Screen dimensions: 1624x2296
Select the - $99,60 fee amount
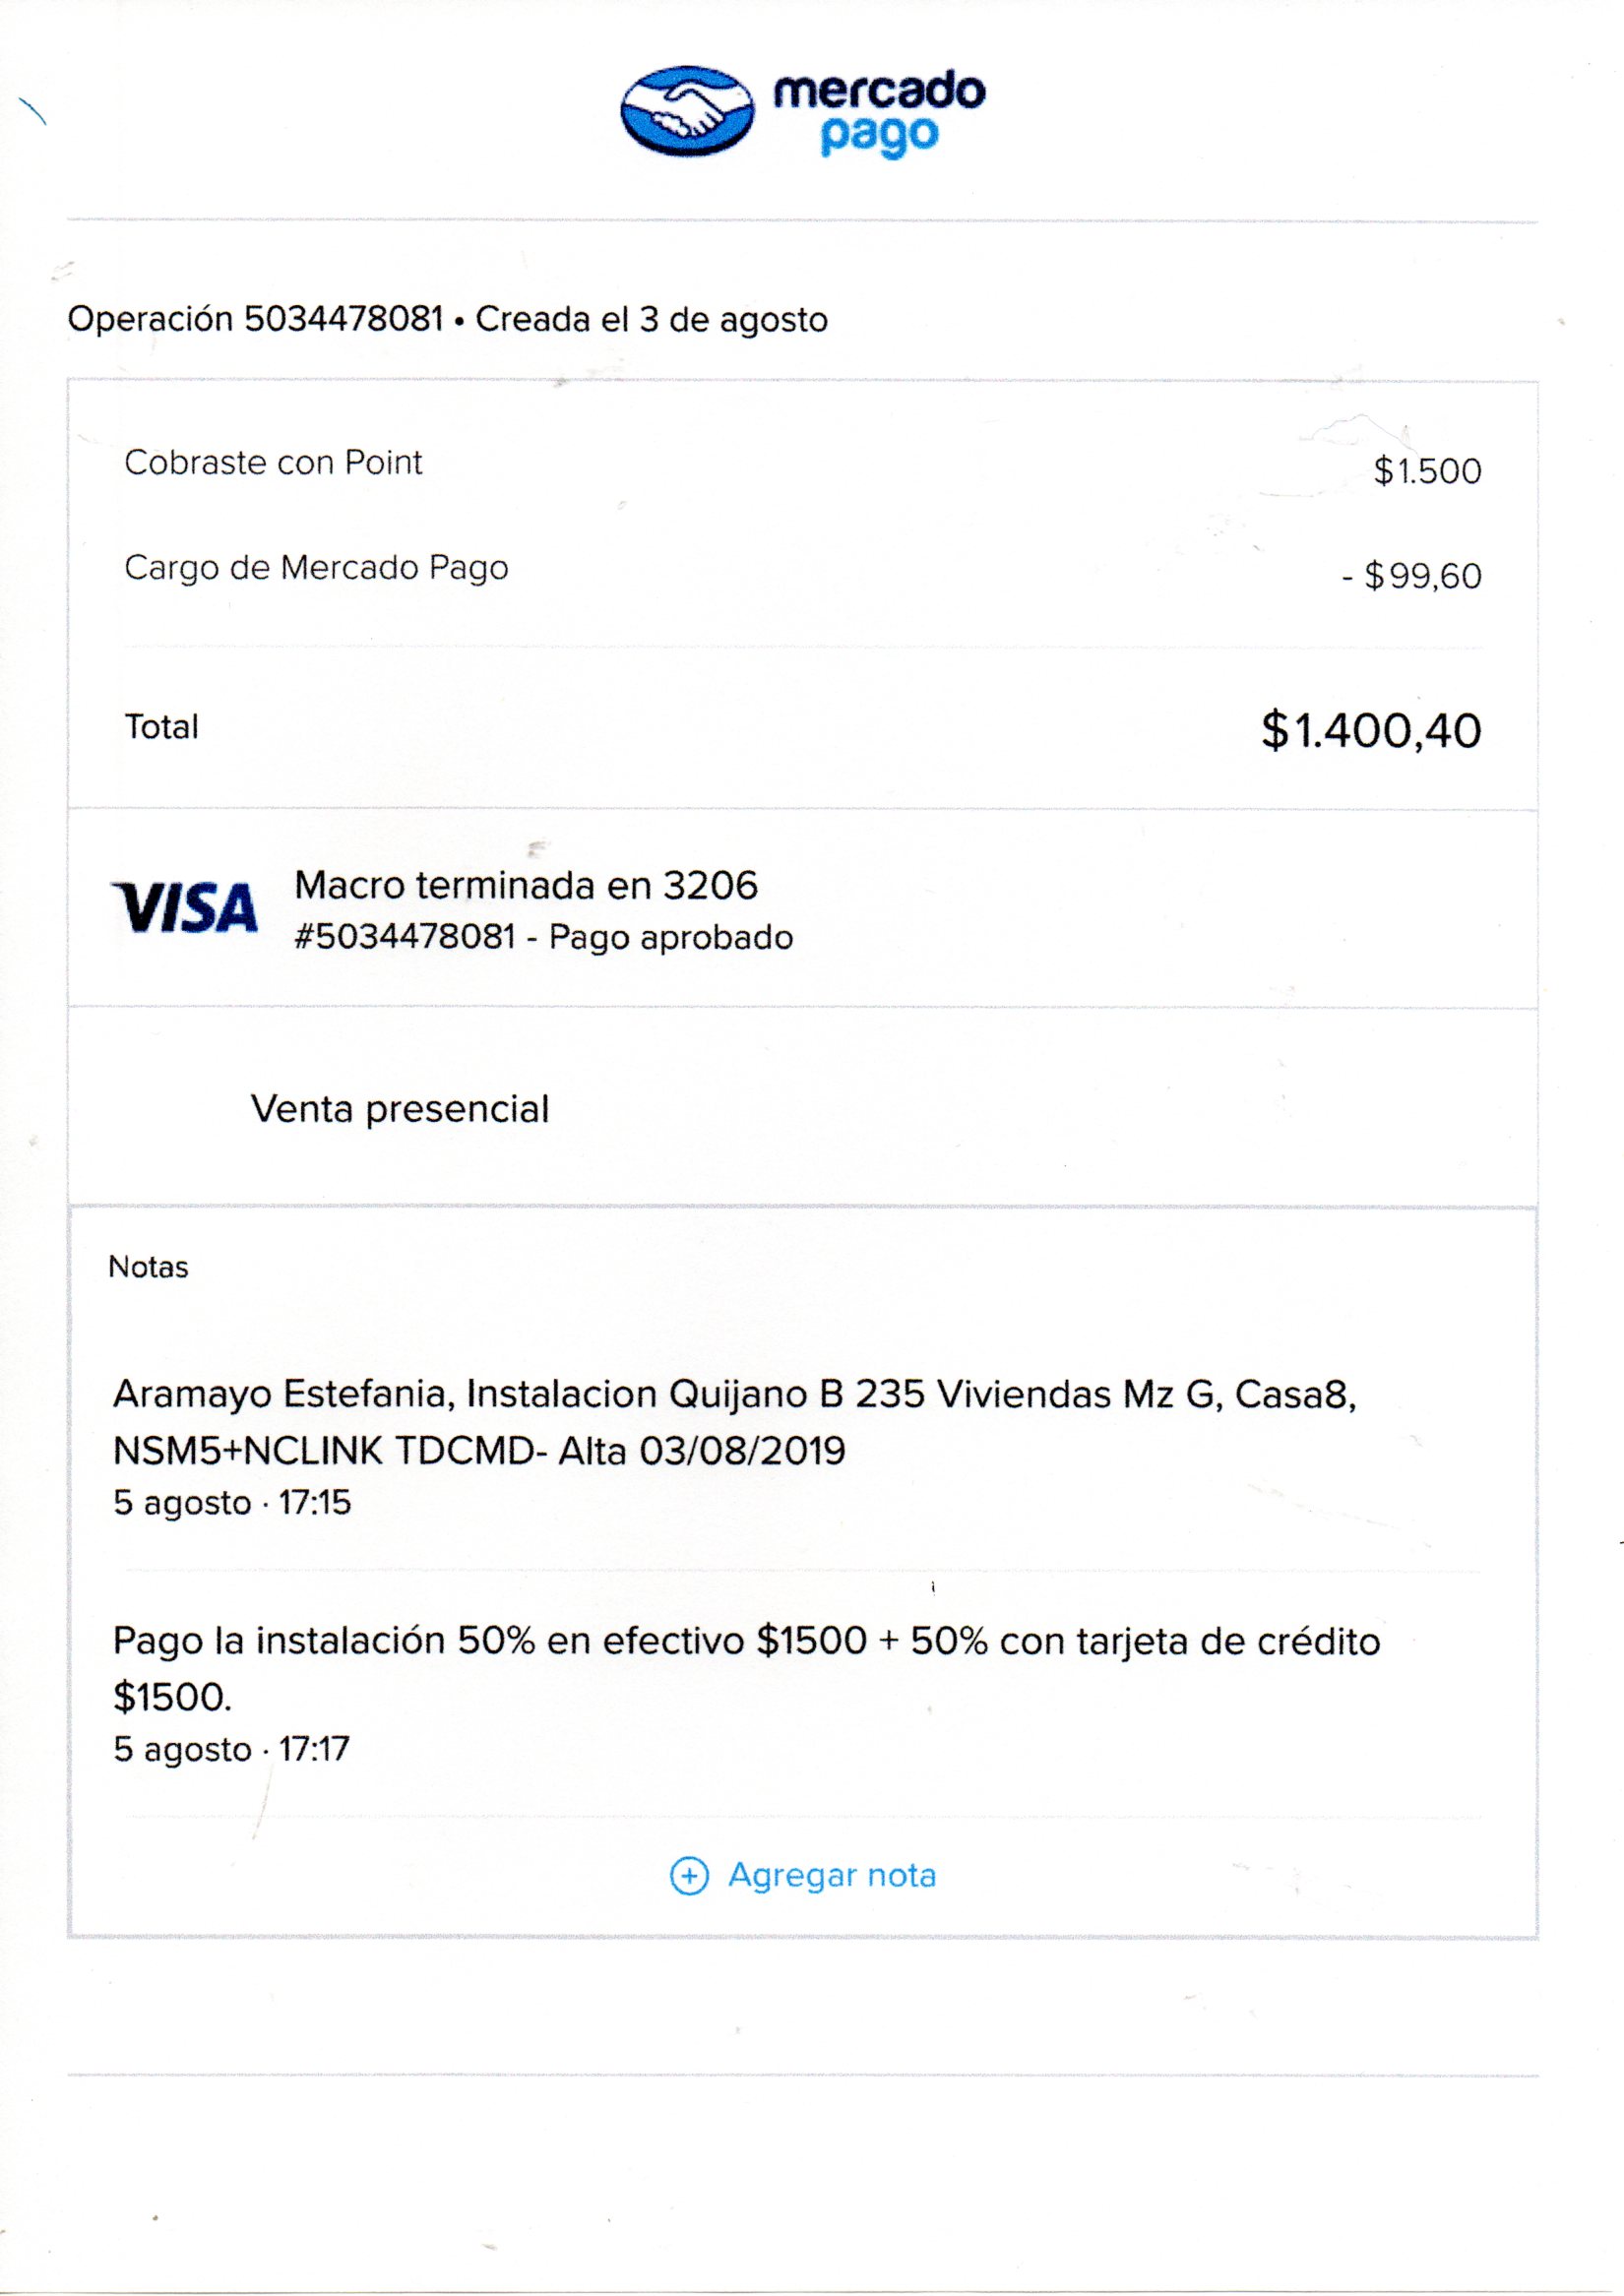(1411, 576)
